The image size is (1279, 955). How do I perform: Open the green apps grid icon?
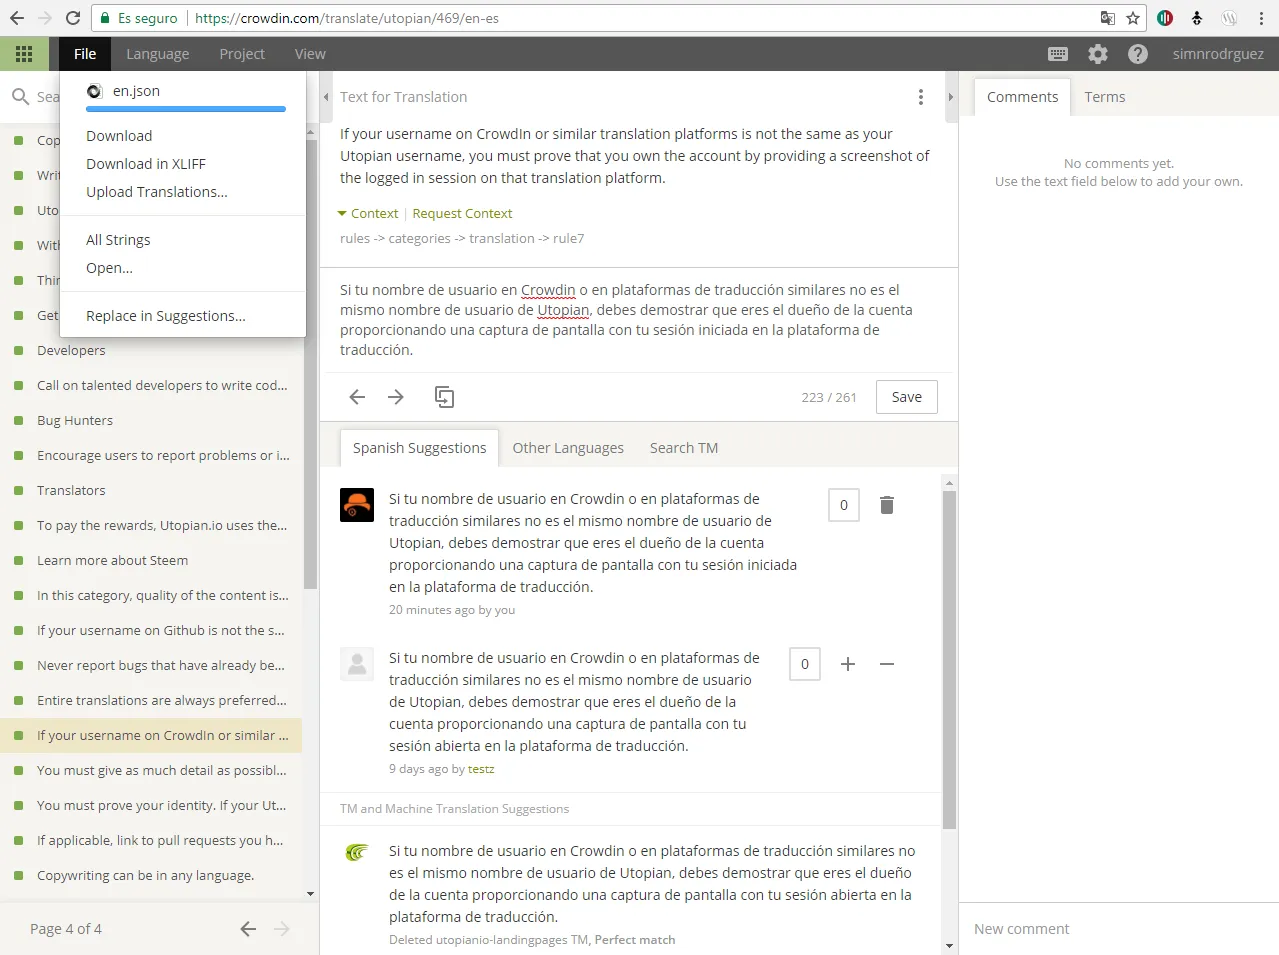pyautogui.click(x=24, y=54)
